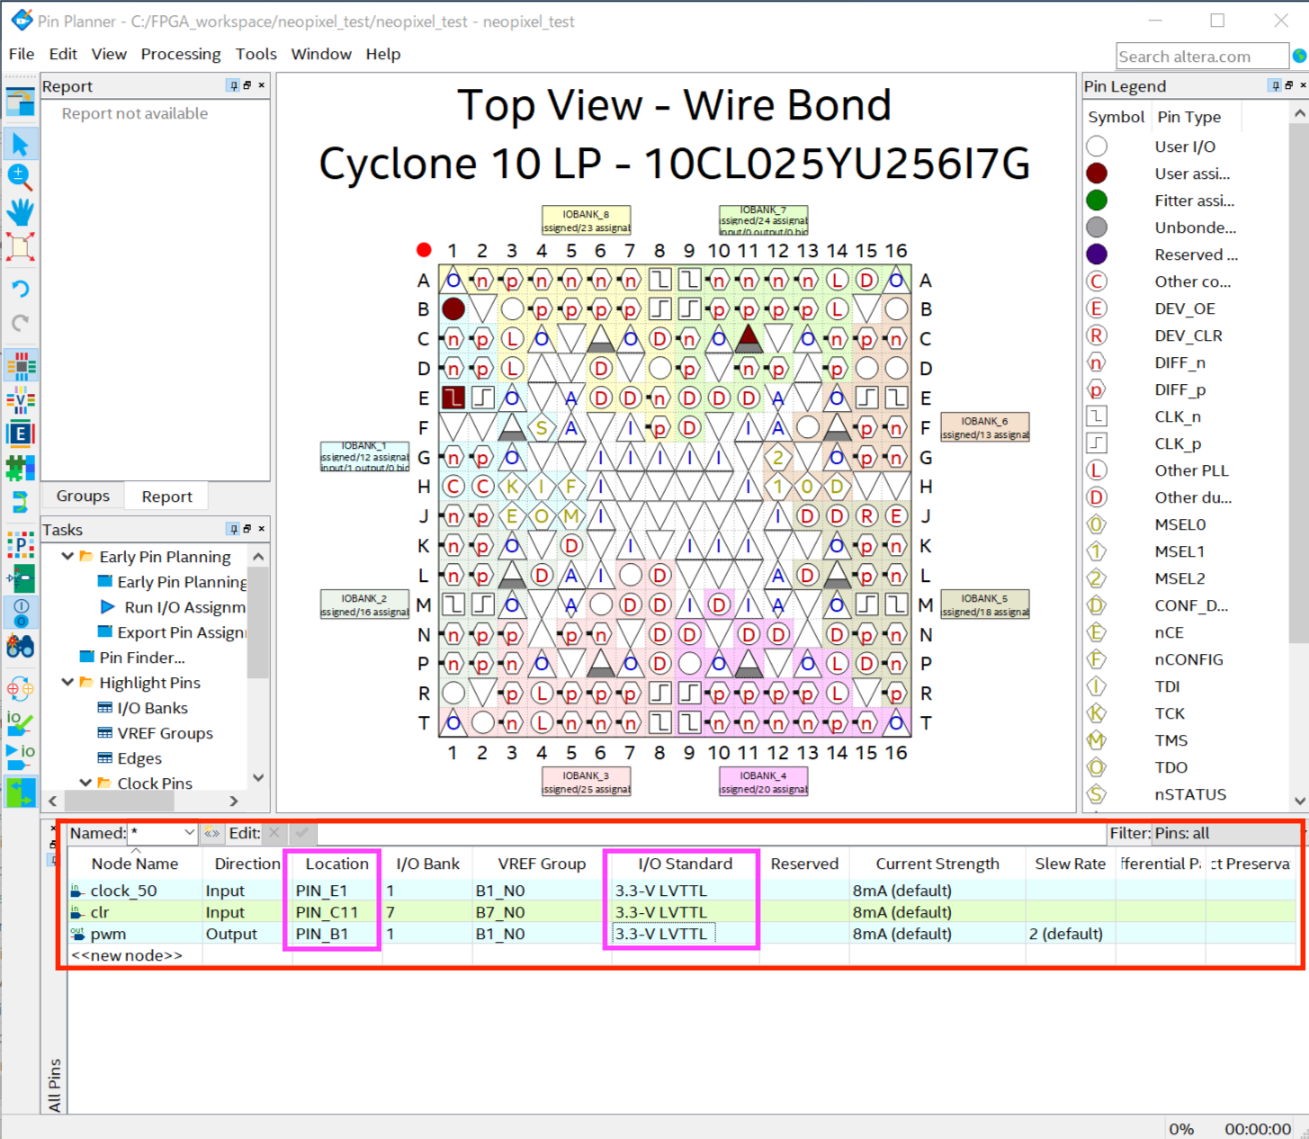1309x1139 pixels.
Task: Activate the Zoom tool magnifier
Action: (x=20, y=177)
